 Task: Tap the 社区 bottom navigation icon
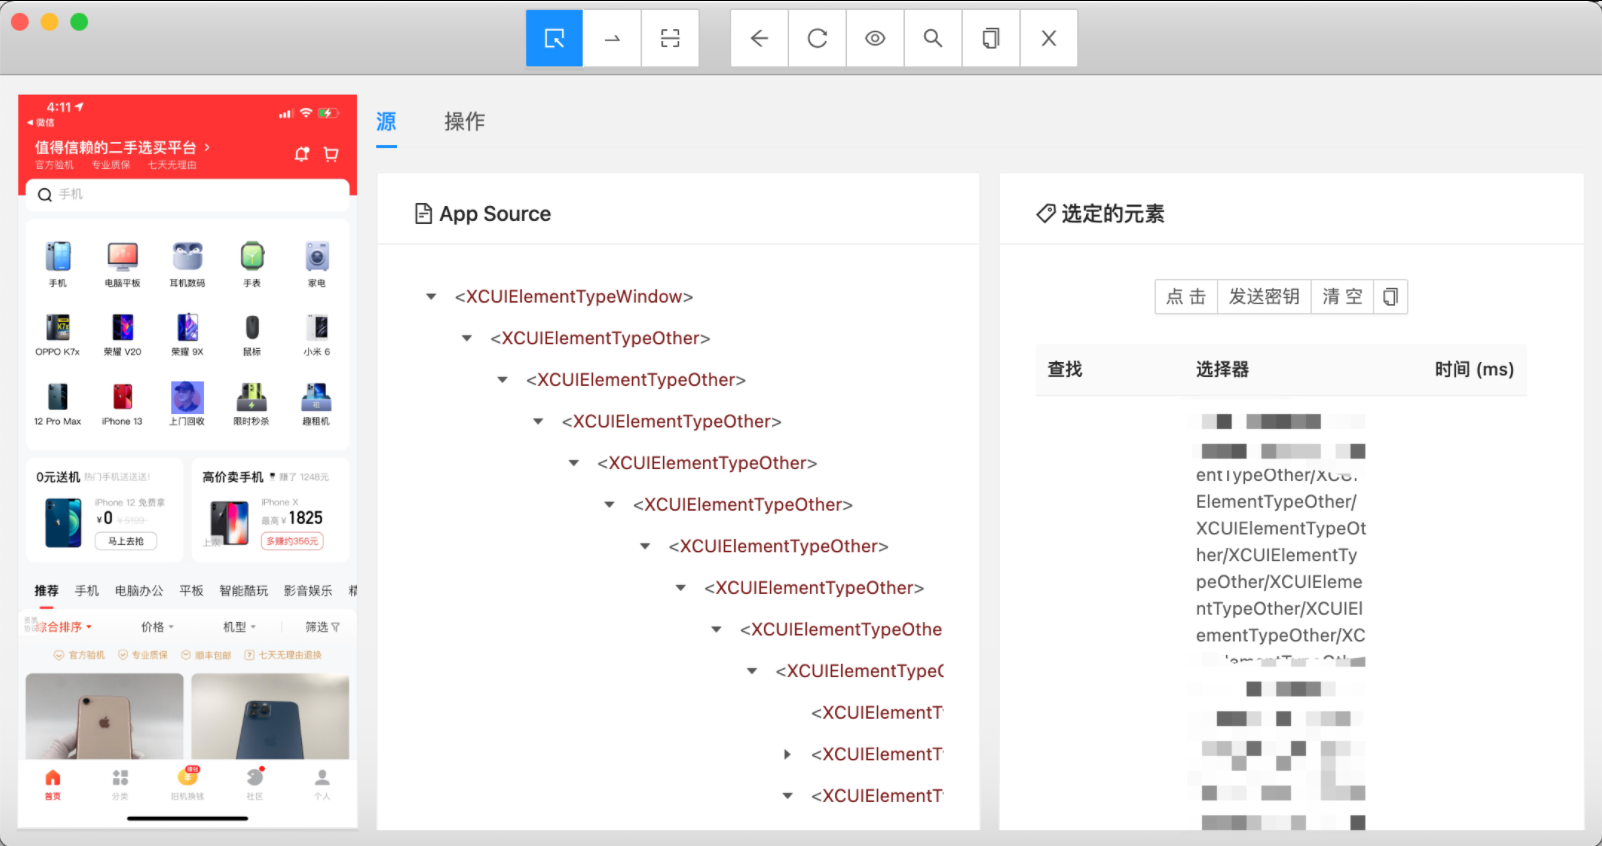pyautogui.click(x=255, y=784)
